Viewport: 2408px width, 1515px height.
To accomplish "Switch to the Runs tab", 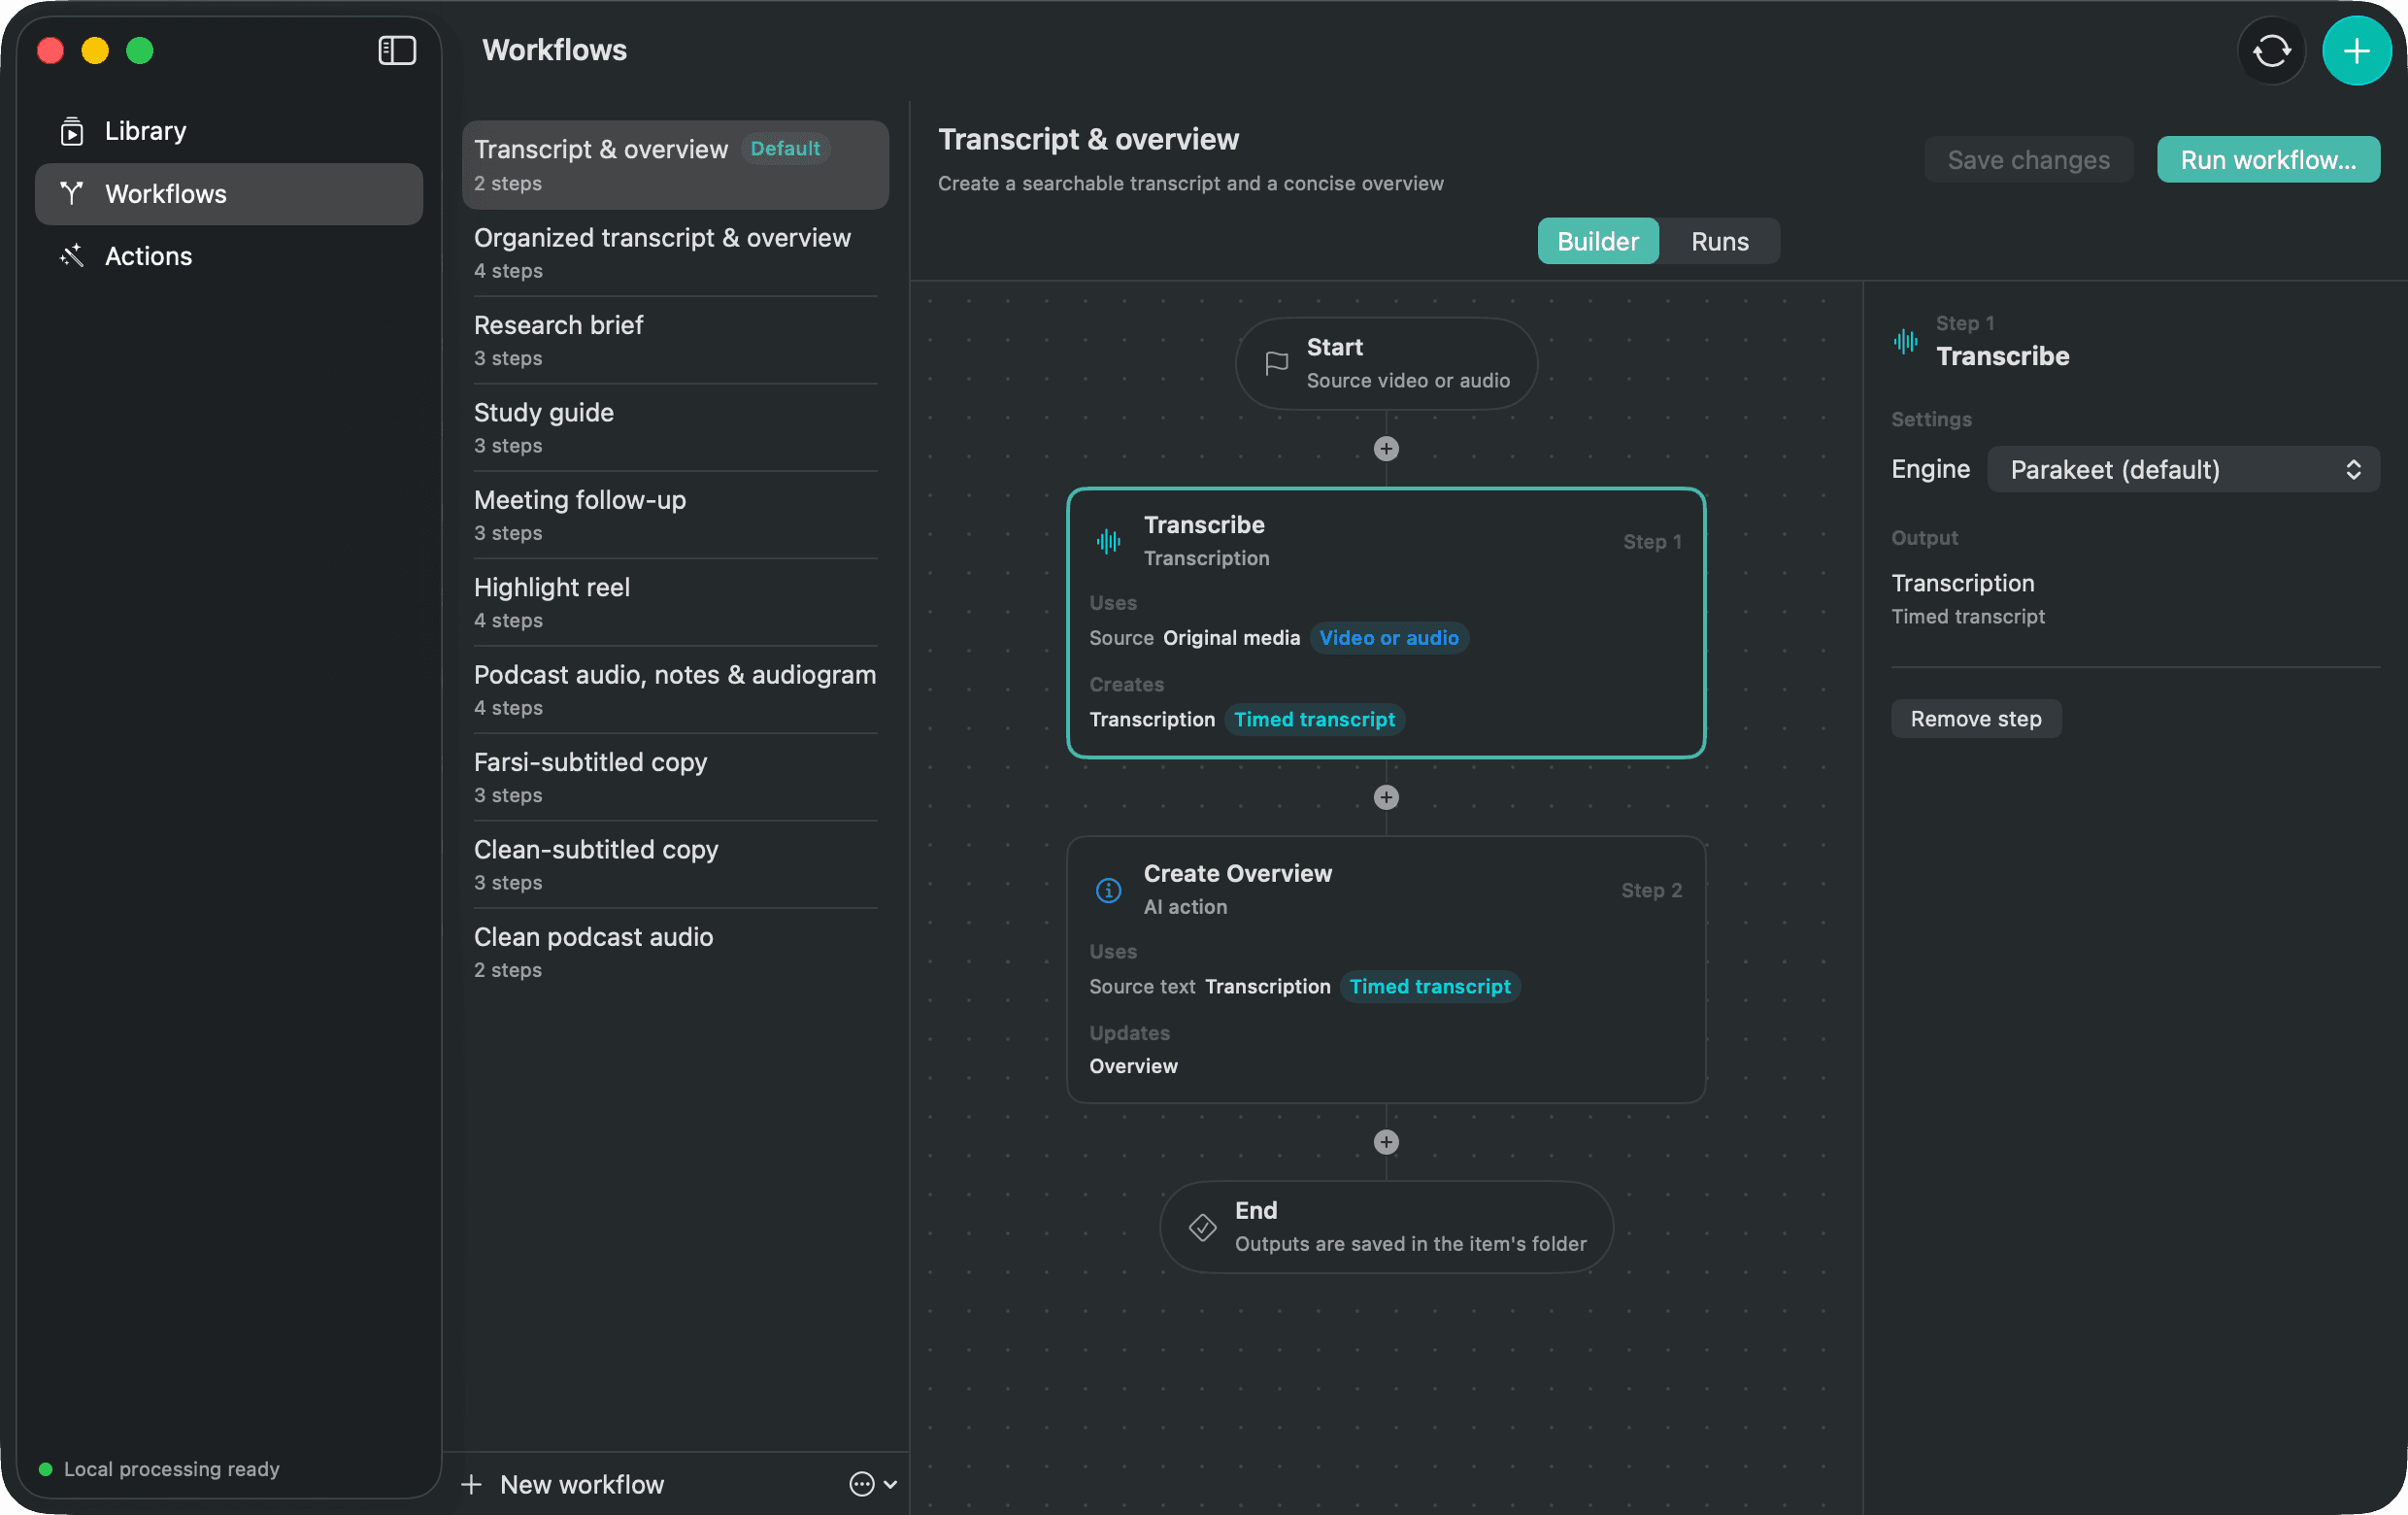I will tap(1719, 241).
